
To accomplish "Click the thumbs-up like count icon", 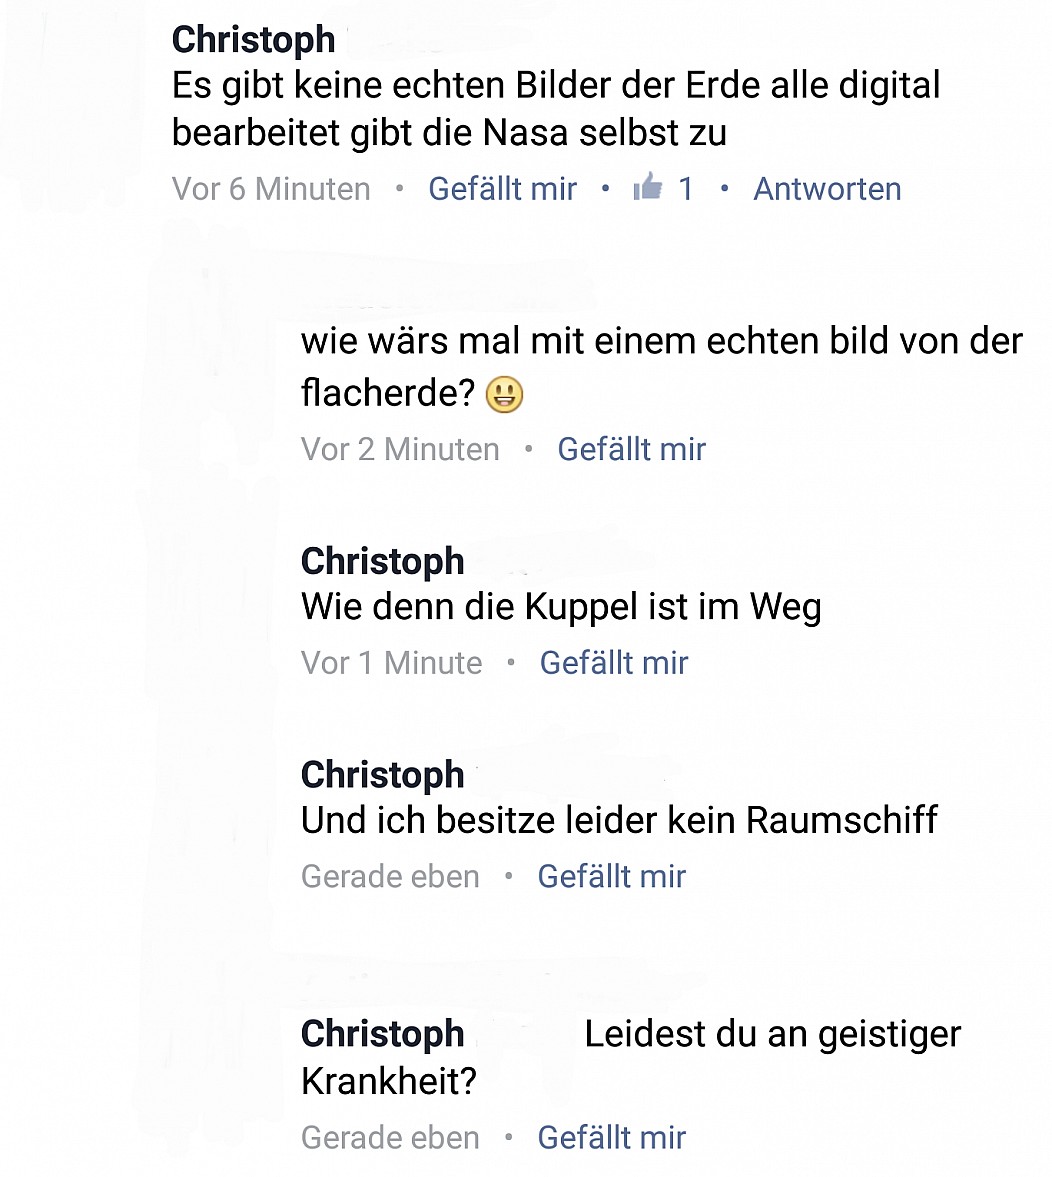I will coord(647,187).
